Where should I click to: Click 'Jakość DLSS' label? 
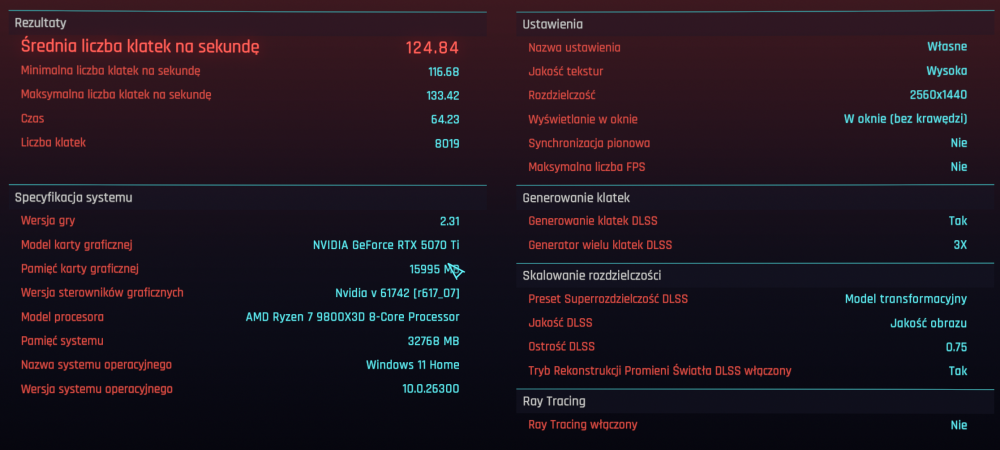(560, 323)
